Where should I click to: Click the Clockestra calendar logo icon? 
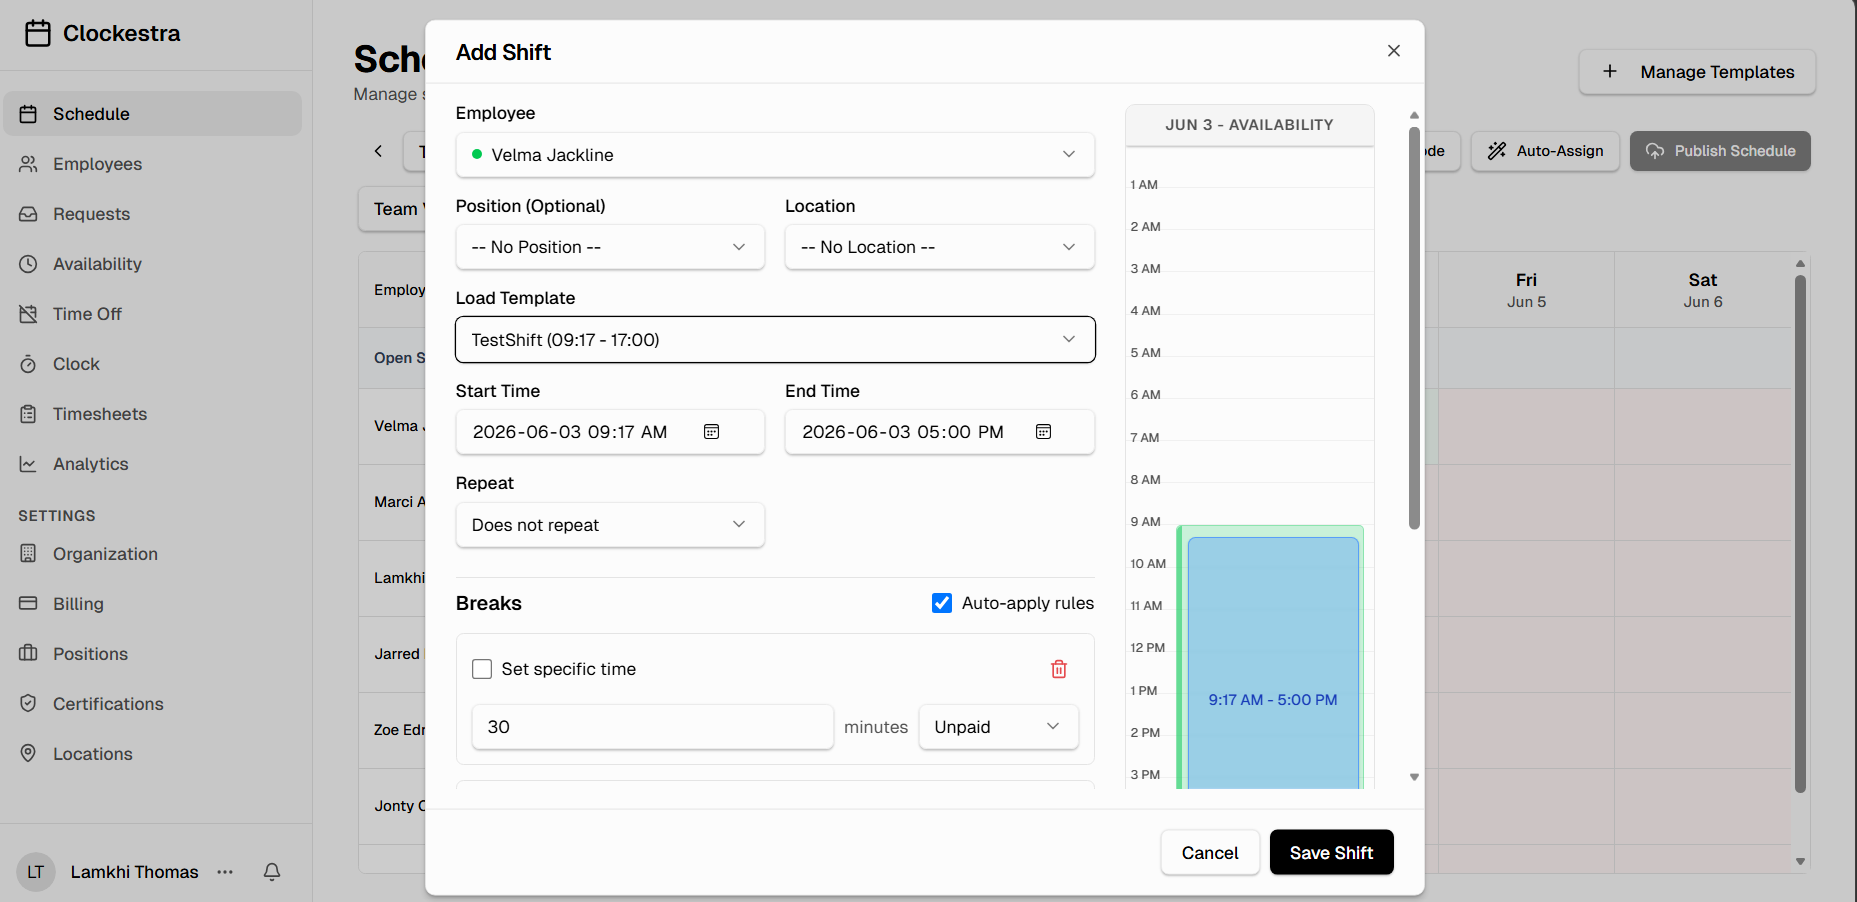point(38,33)
